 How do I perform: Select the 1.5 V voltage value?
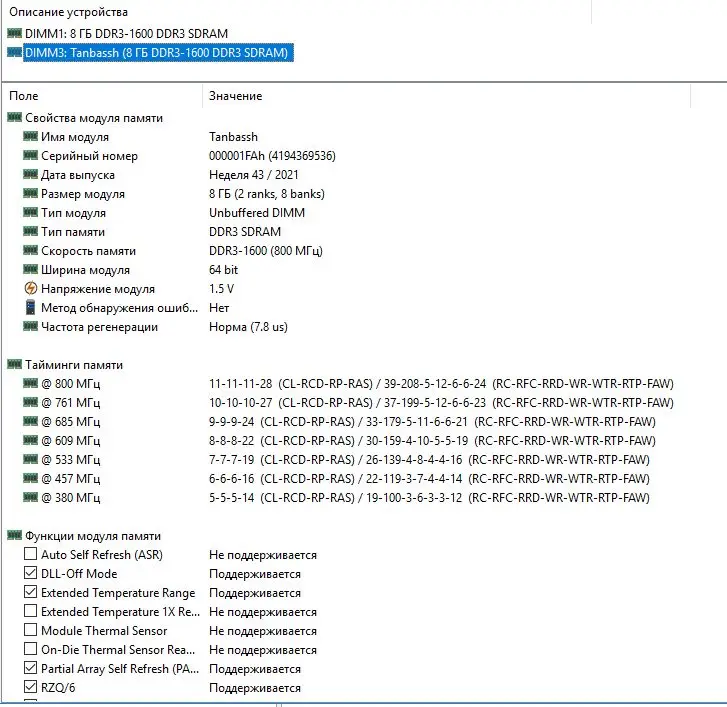[221, 289]
